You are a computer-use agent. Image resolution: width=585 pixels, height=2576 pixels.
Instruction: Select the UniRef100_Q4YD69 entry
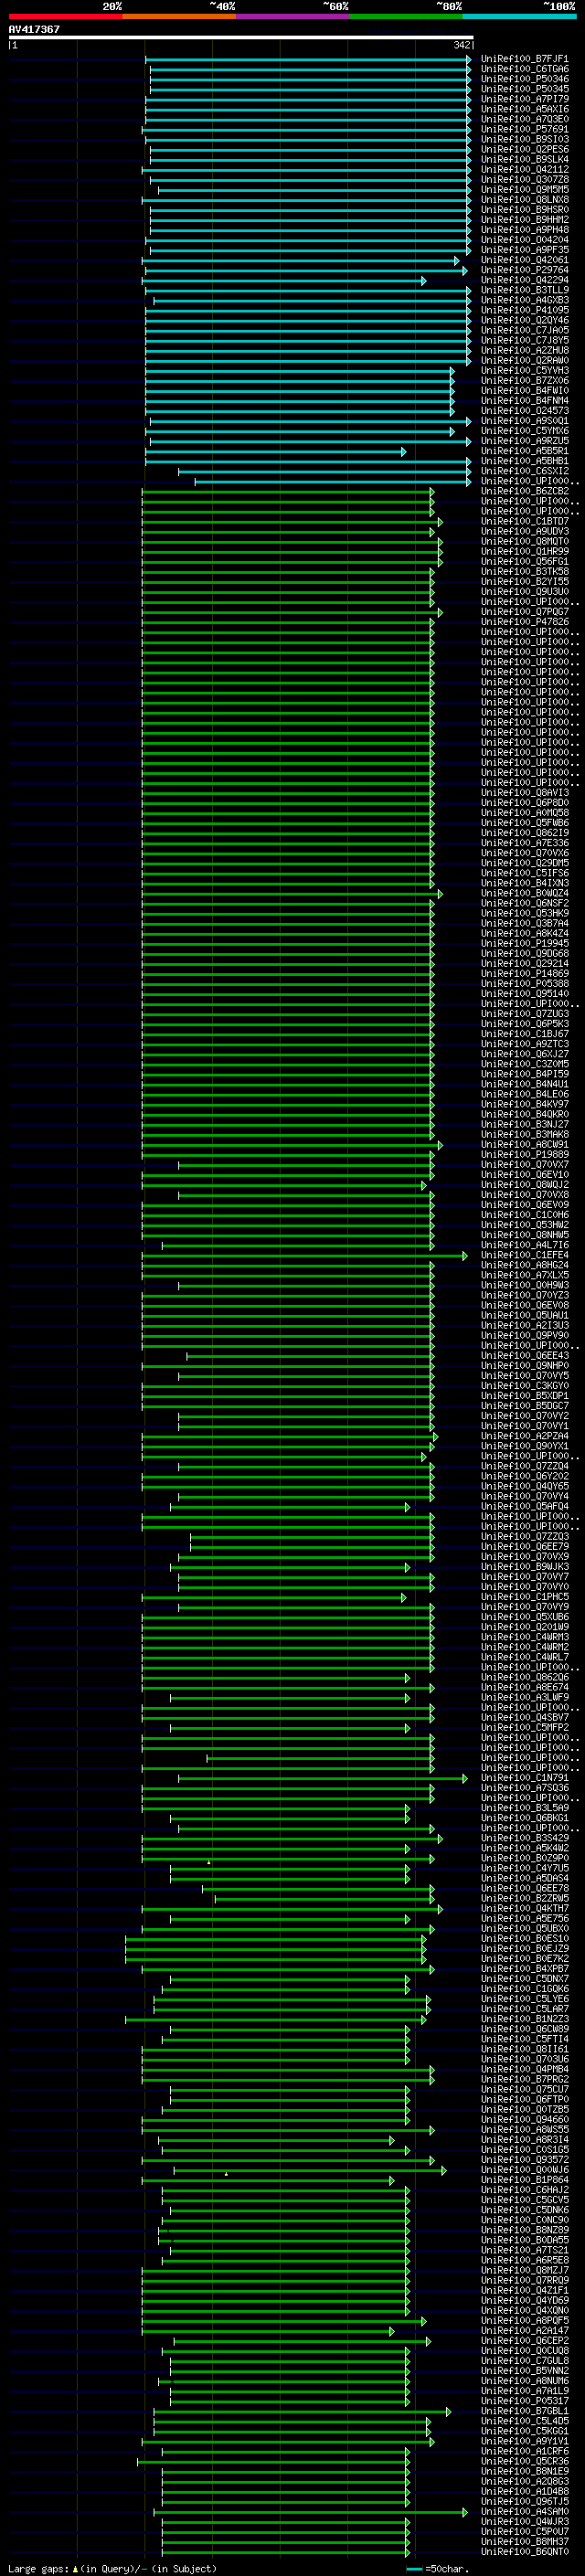click(x=525, y=2301)
